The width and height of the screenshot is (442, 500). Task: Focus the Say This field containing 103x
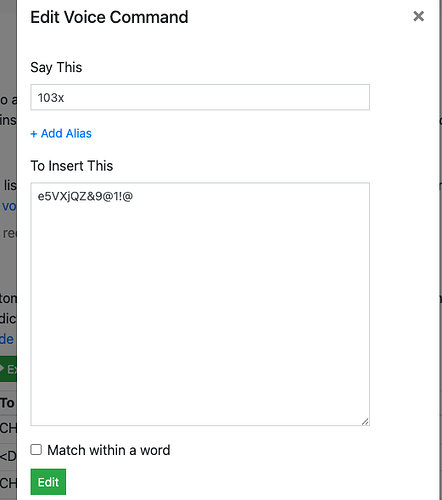click(x=200, y=97)
